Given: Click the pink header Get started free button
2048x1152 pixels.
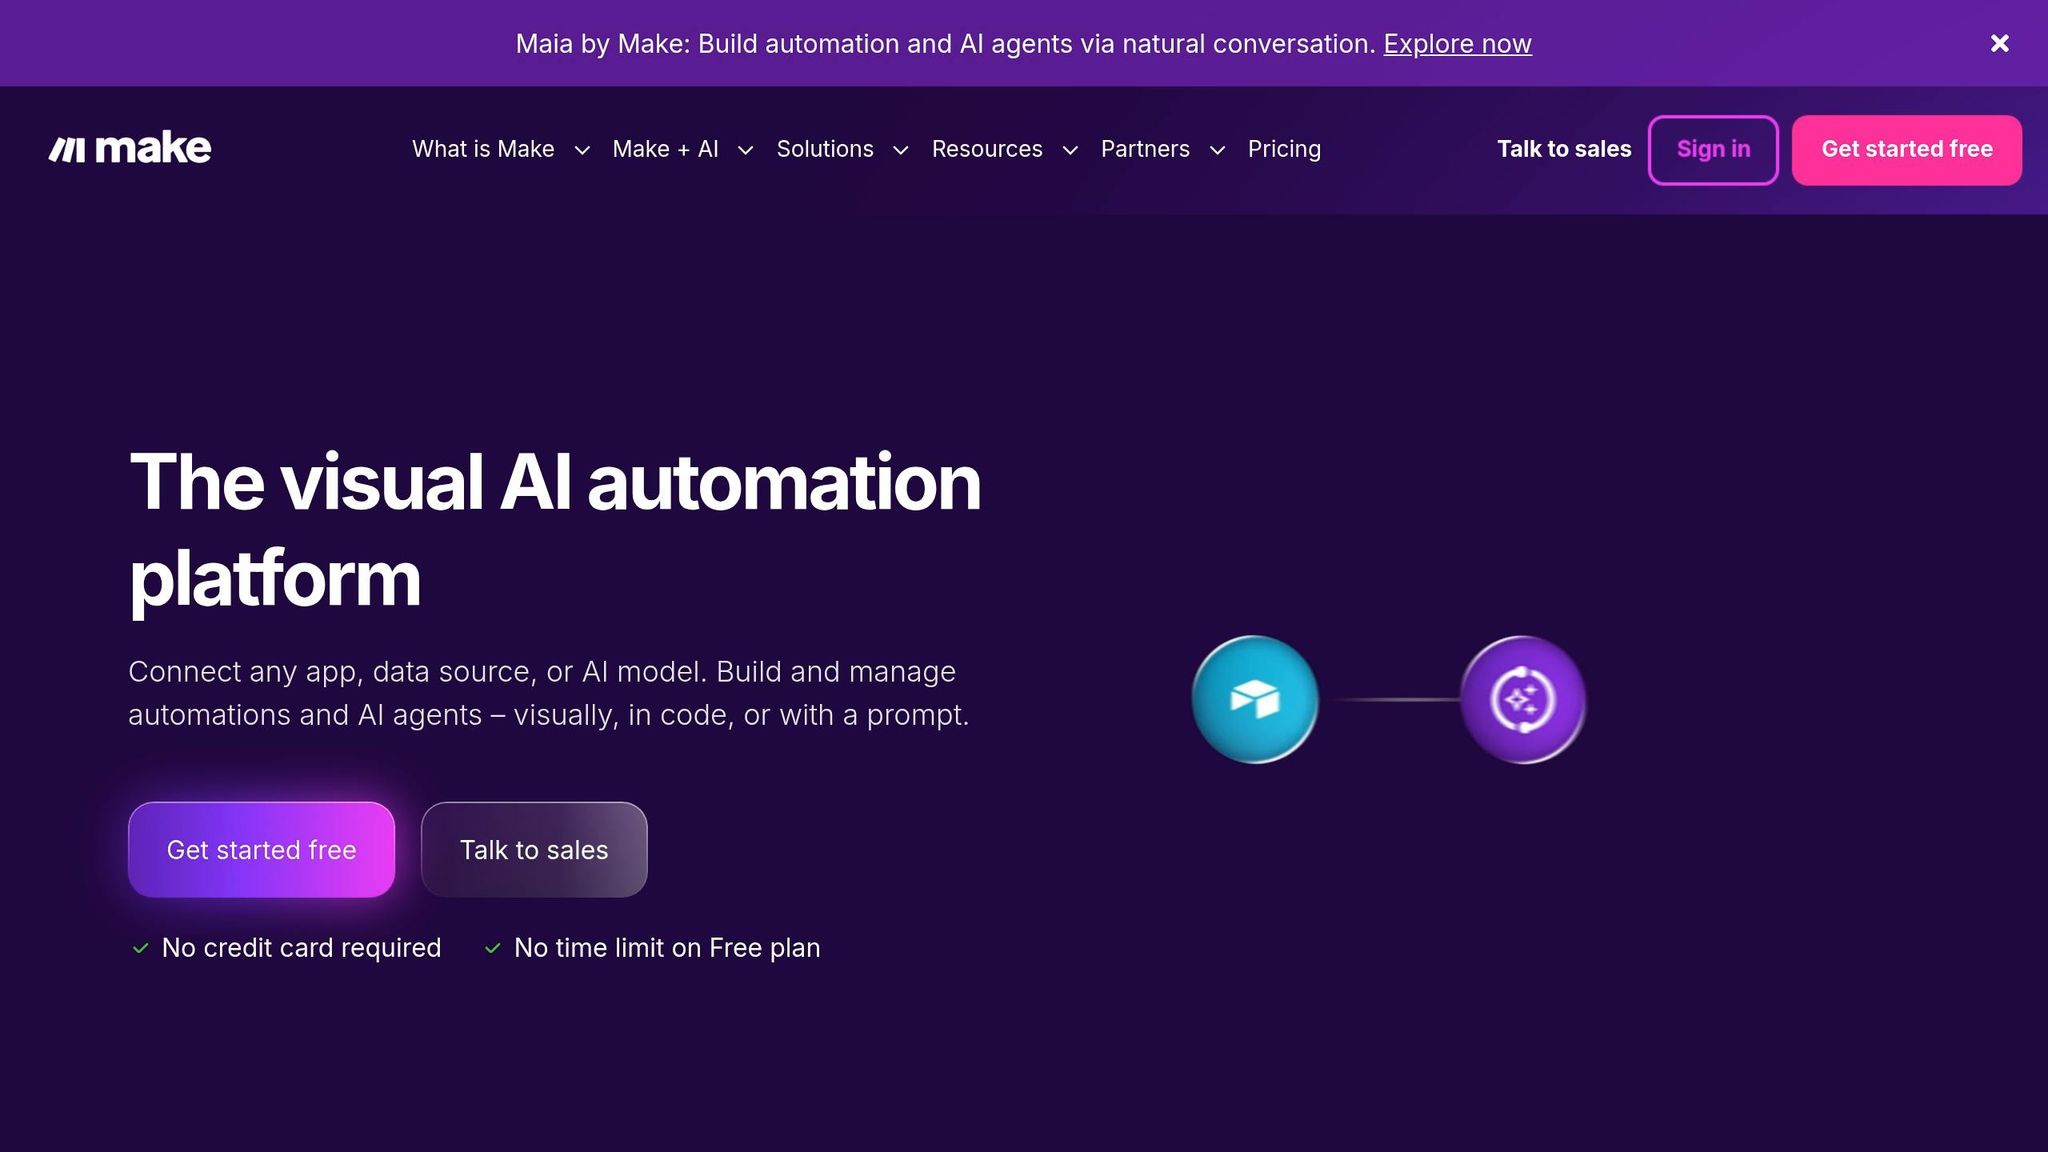Looking at the screenshot, I should 1906,150.
